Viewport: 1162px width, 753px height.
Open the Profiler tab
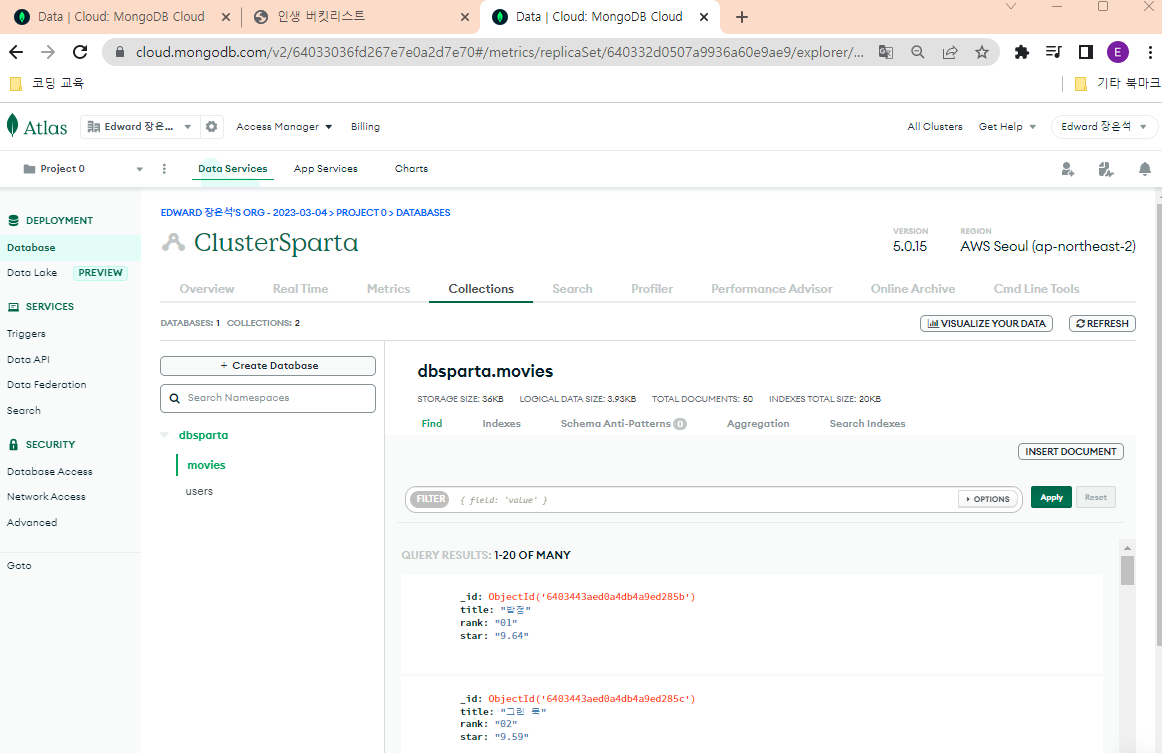pos(652,289)
